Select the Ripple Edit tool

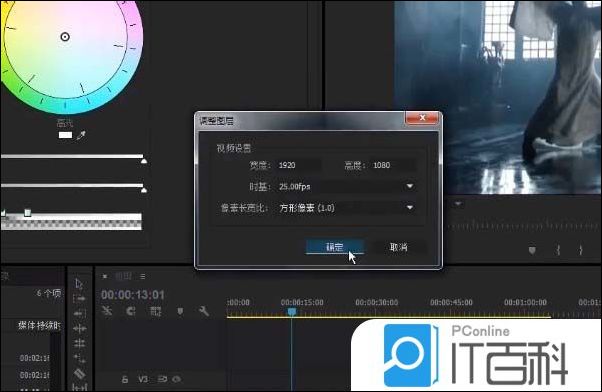coord(79,314)
